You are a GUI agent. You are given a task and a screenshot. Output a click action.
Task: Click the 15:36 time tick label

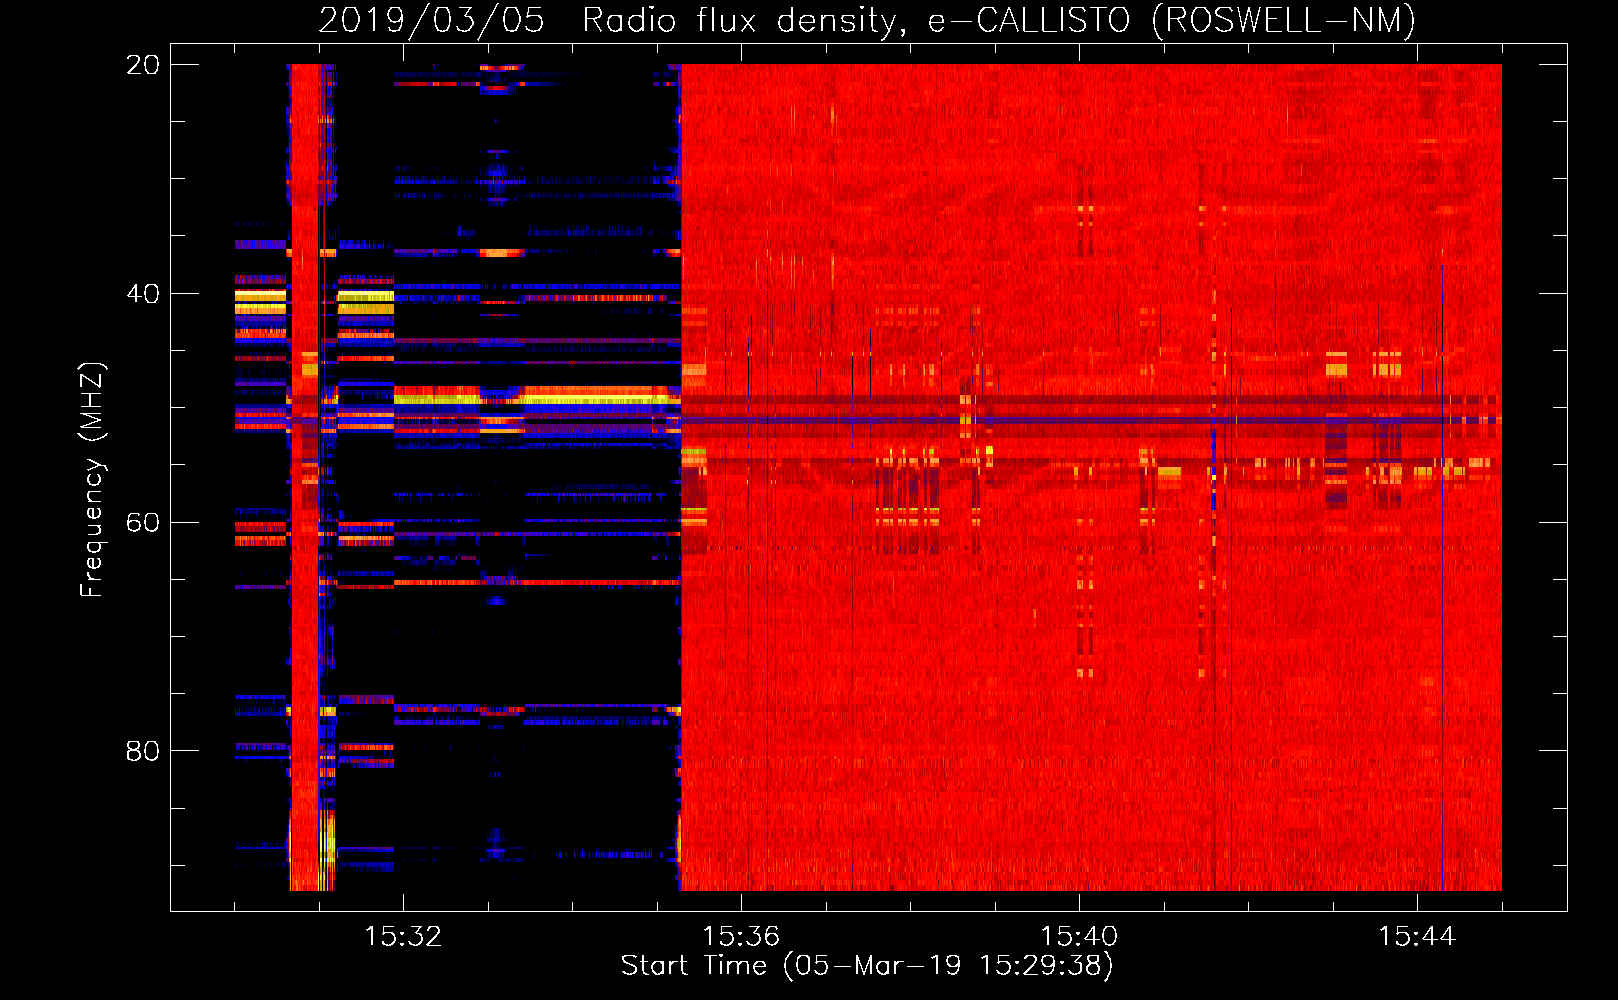(741, 937)
